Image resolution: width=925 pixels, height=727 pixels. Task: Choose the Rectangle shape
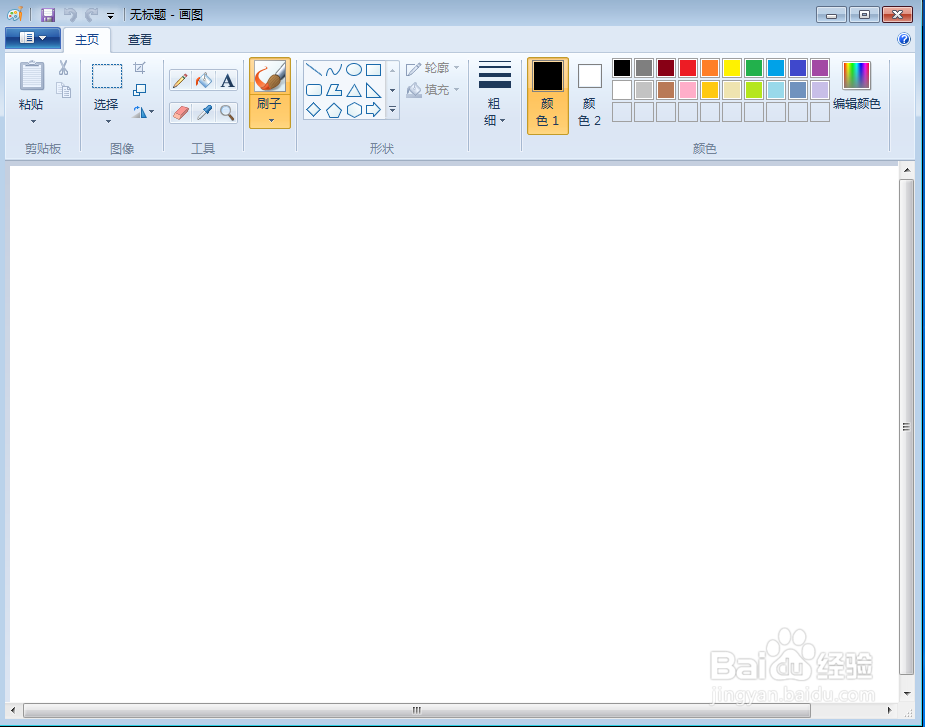coord(373,70)
